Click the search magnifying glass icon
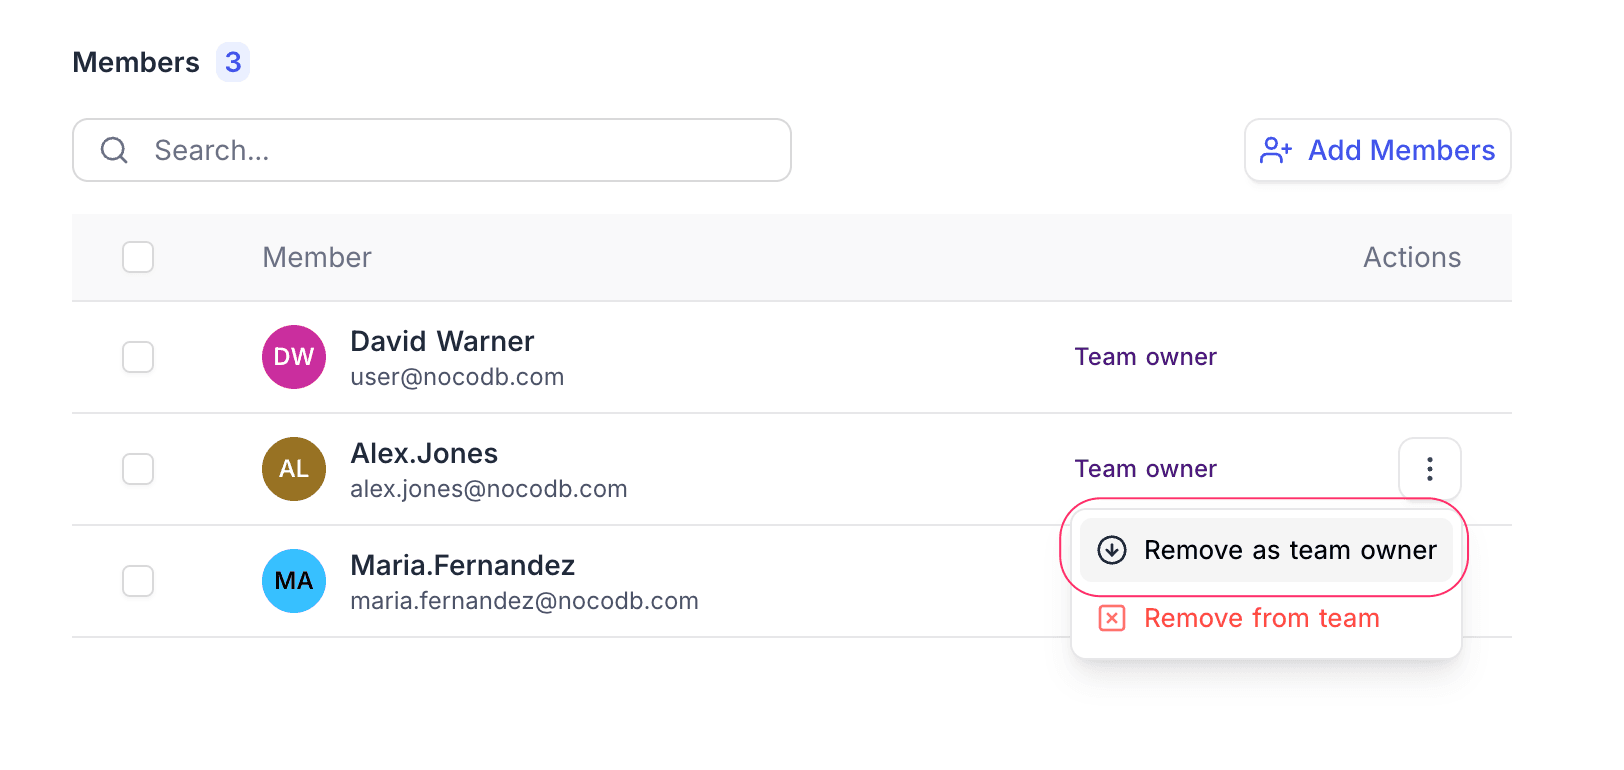The height and width of the screenshot is (770, 1624). pyautogui.click(x=113, y=150)
